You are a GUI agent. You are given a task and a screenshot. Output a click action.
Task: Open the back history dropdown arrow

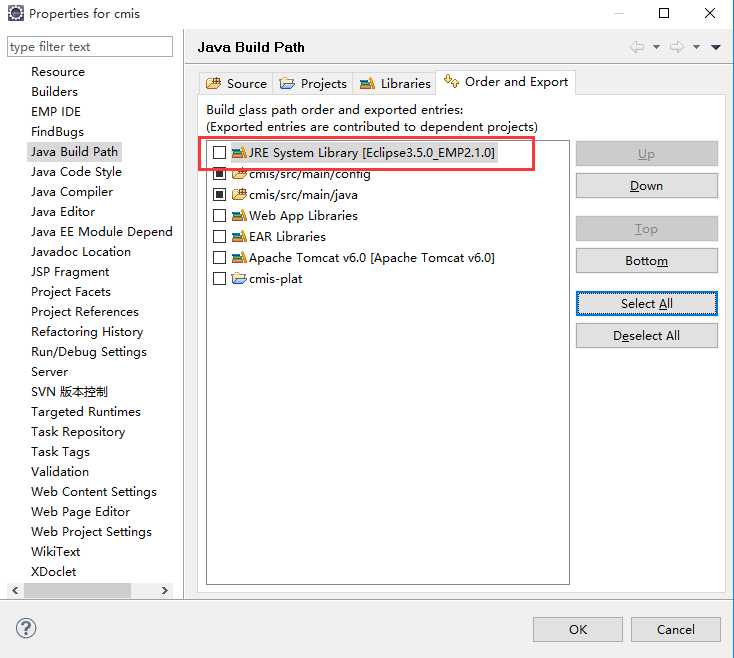656,47
